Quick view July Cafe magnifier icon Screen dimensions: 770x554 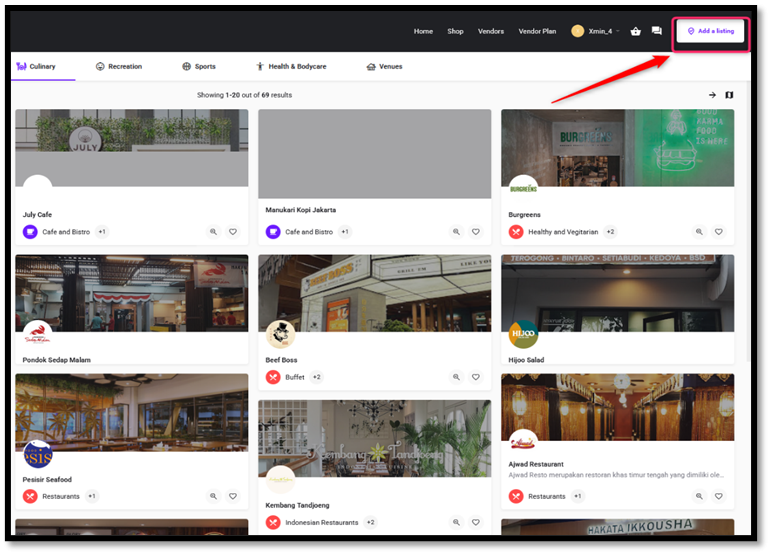pos(213,232)
